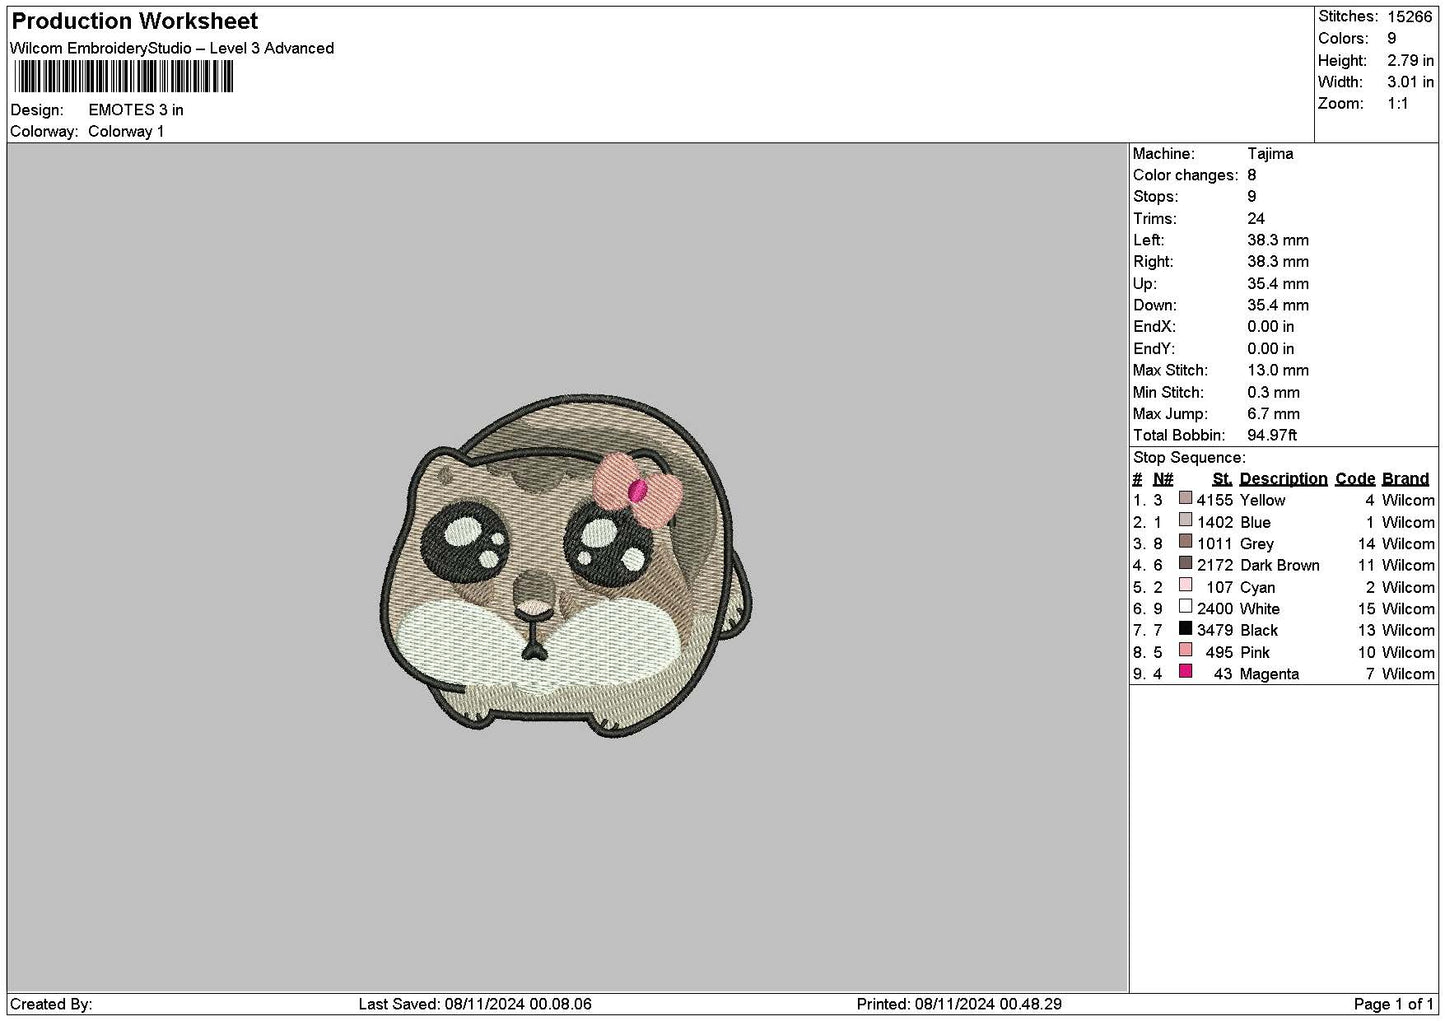Choose the Pink thread color swatch
Image resolution: width=1445 pixels, height=1021 pixels.
(1185, 651)
